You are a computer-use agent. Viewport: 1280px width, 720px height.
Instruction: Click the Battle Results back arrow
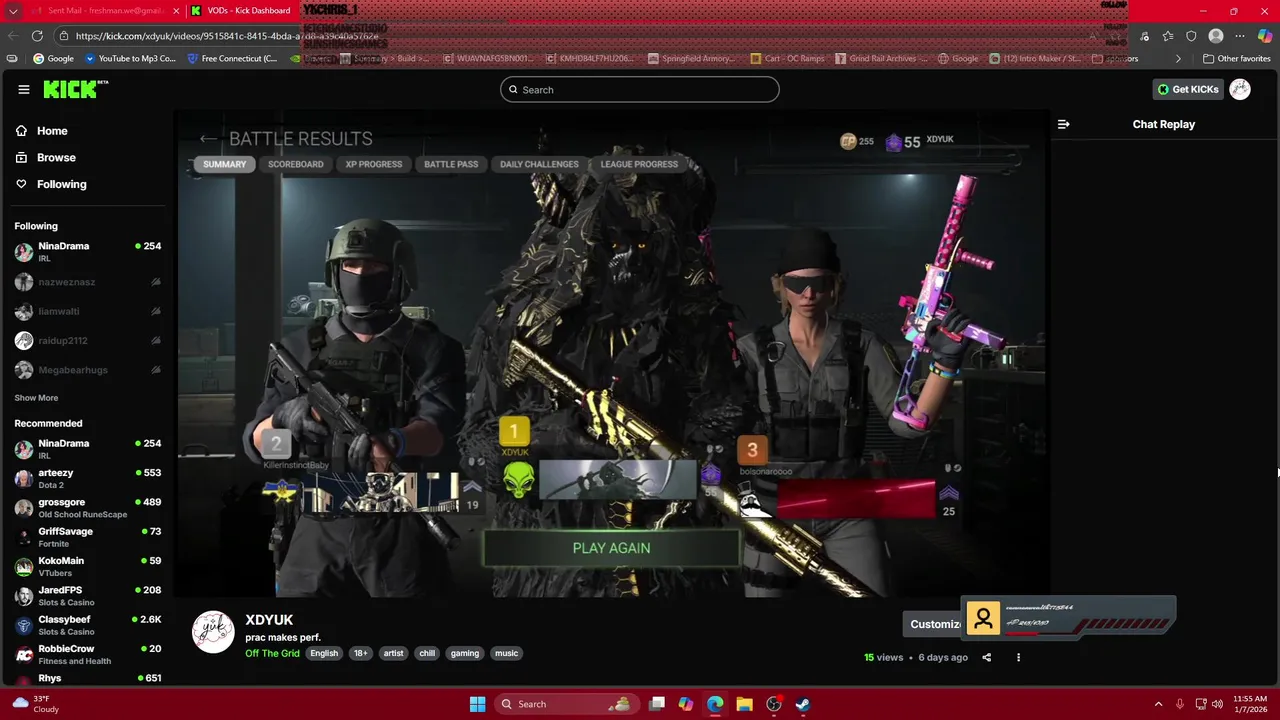pyautogui.click(x=207, y=139)
